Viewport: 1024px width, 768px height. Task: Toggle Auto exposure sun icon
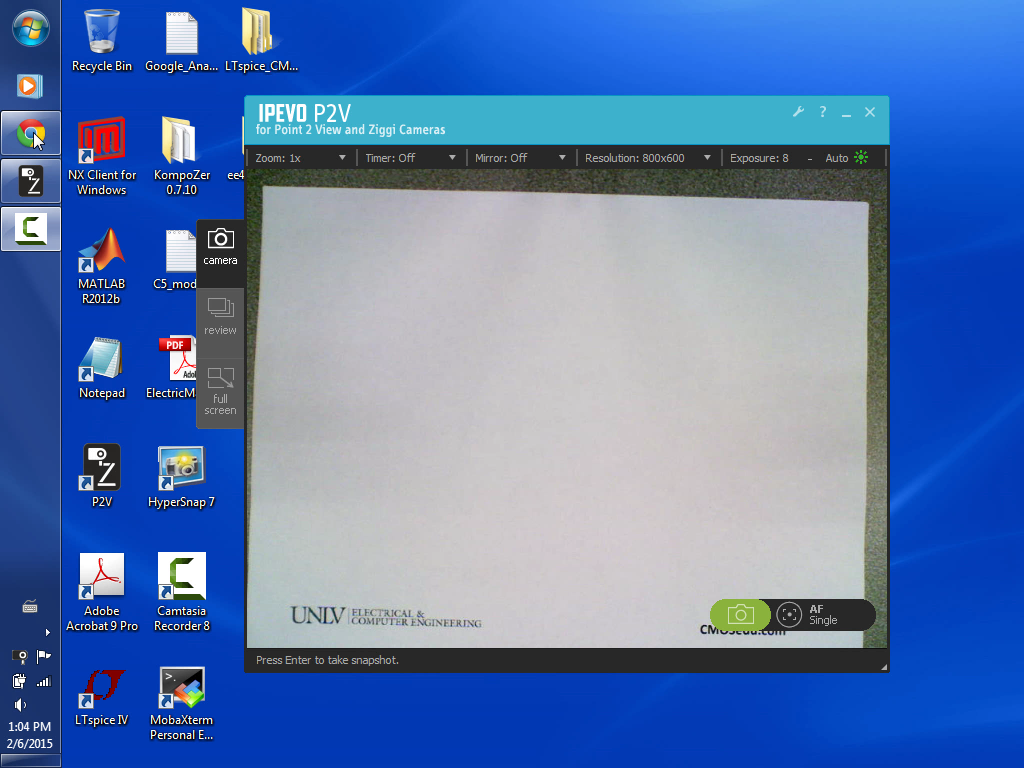point(861,157)
